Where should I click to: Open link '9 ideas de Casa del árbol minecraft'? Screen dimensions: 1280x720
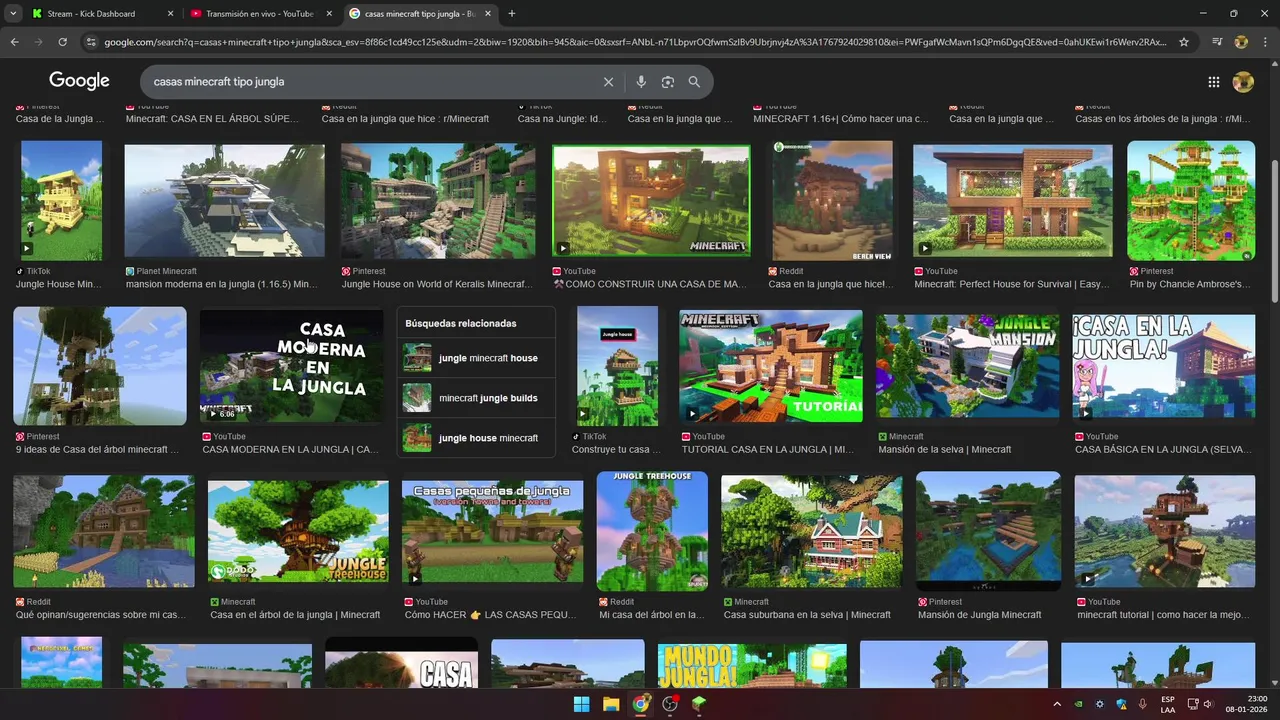coord(98,450)
